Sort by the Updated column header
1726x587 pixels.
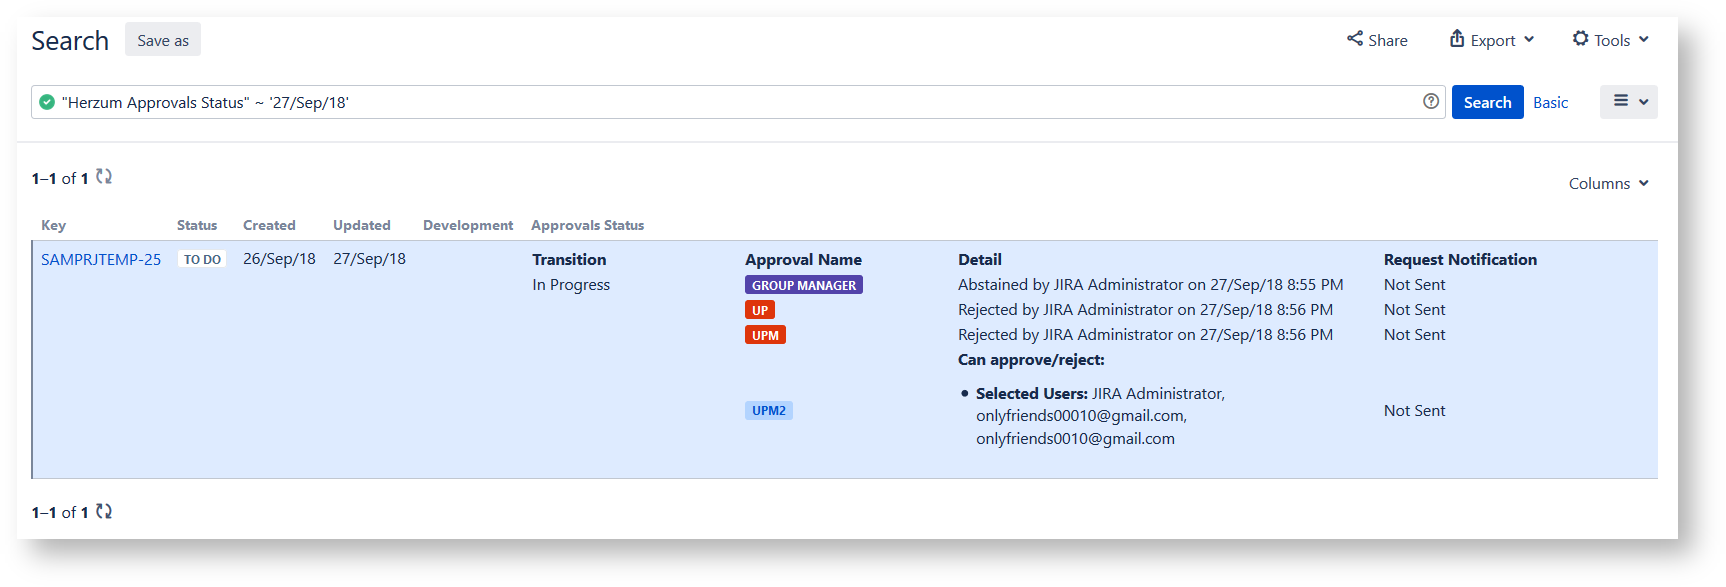[x=361, y=225]
